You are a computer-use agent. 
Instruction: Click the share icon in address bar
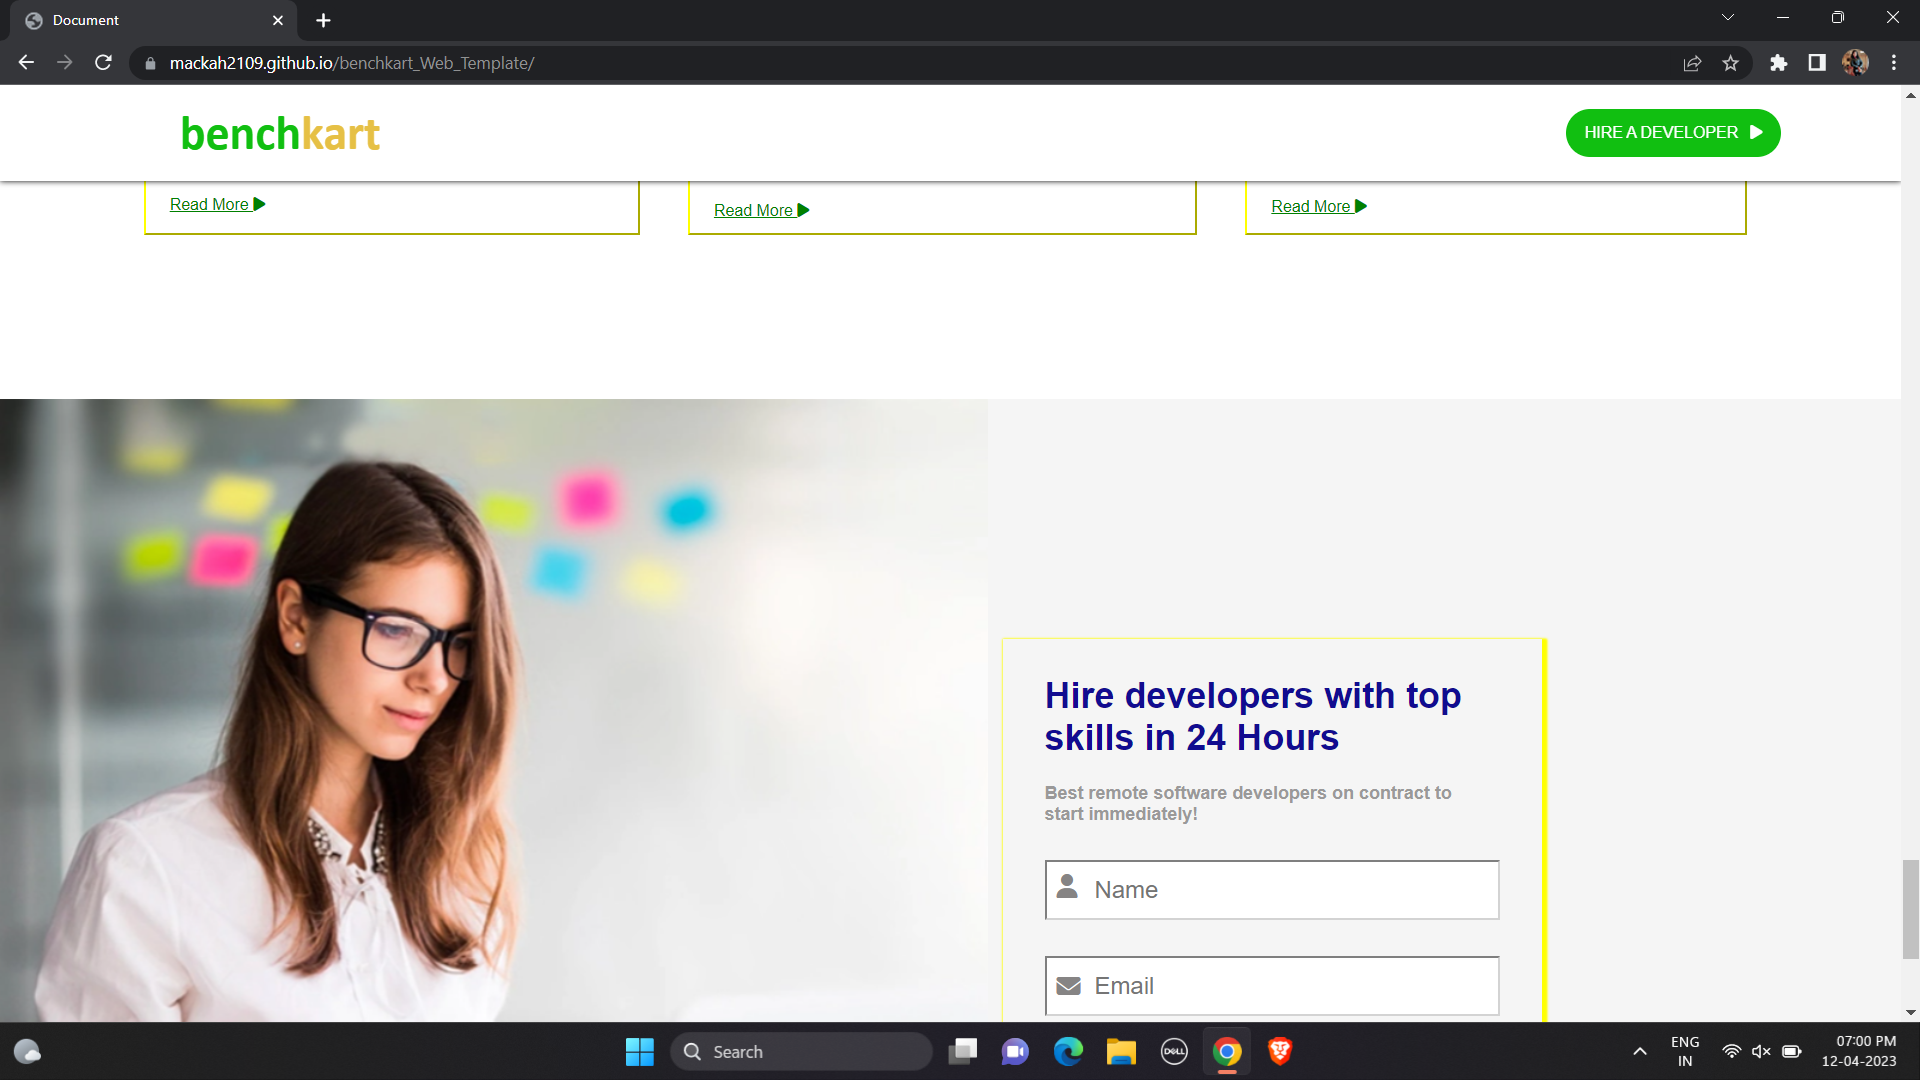[x=1691, y=62]
